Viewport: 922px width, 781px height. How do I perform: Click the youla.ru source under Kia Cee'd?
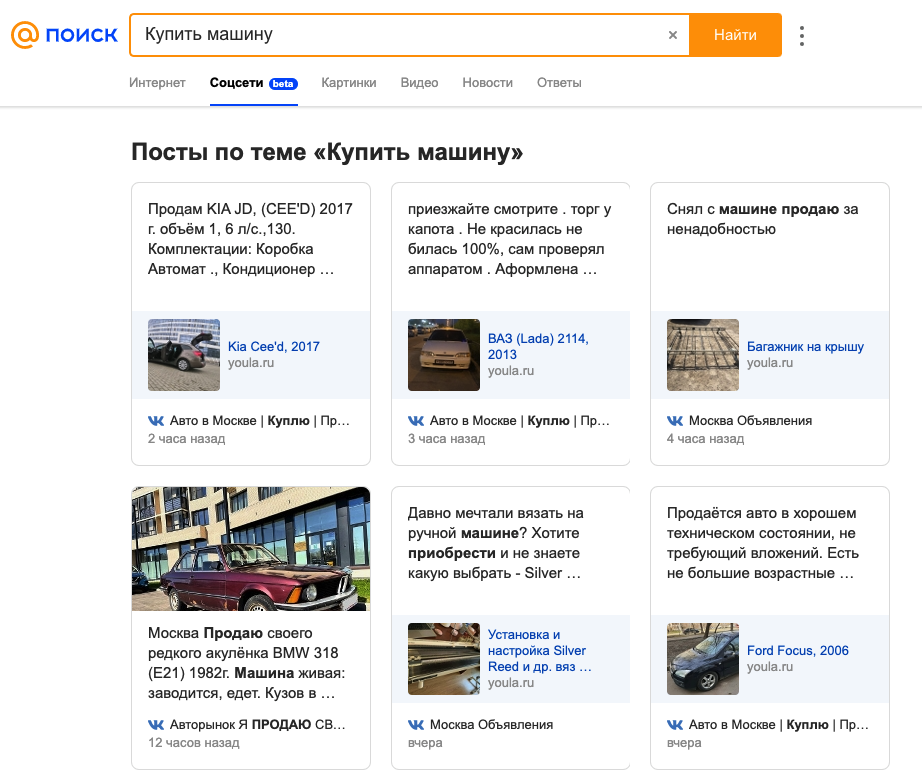[251, 363]
